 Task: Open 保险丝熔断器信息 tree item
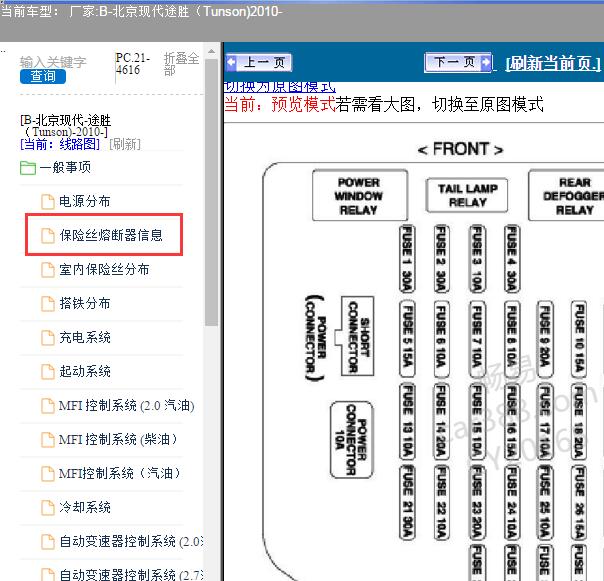click(111, 235)
